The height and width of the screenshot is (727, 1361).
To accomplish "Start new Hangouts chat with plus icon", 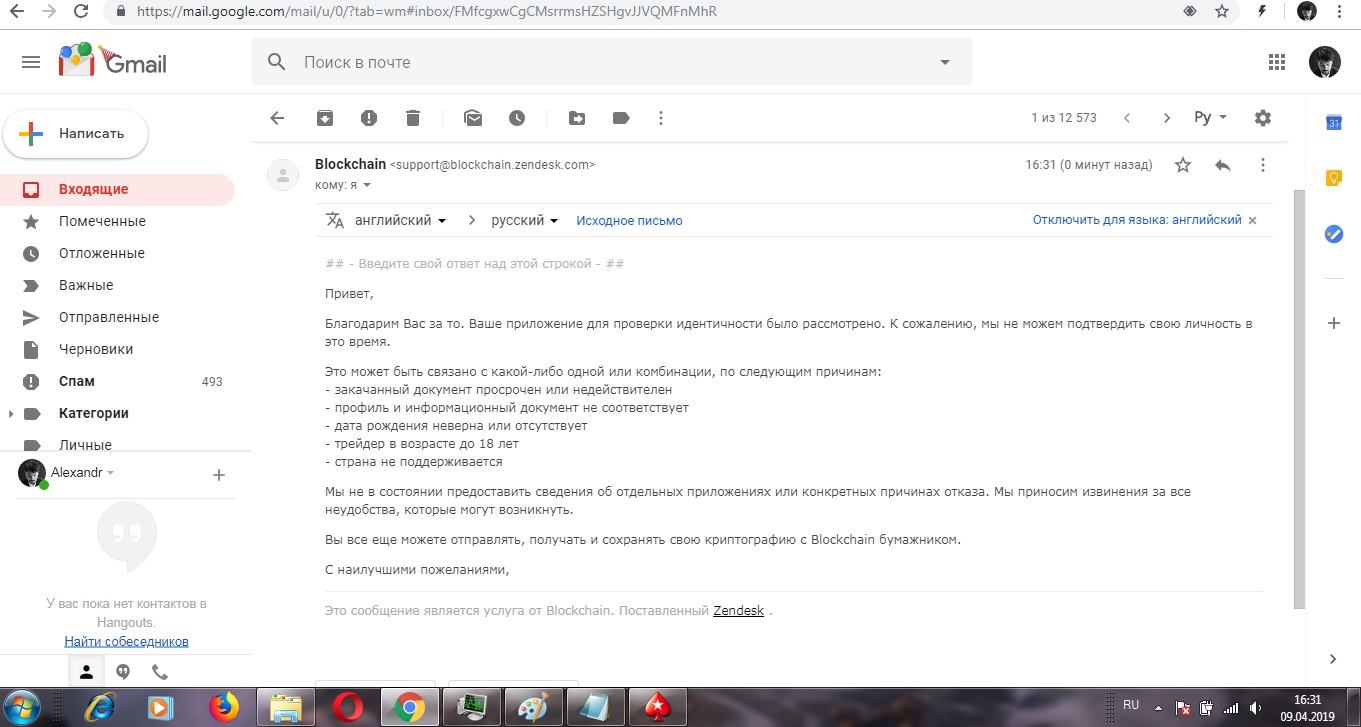I will [219, 475].
